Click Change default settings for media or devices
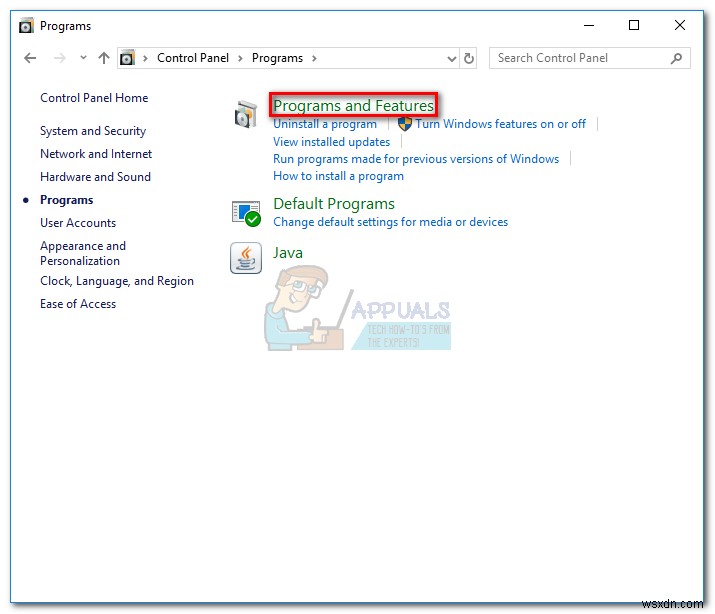The width and height of the screenshot is (715, 614). coord(390,222)
